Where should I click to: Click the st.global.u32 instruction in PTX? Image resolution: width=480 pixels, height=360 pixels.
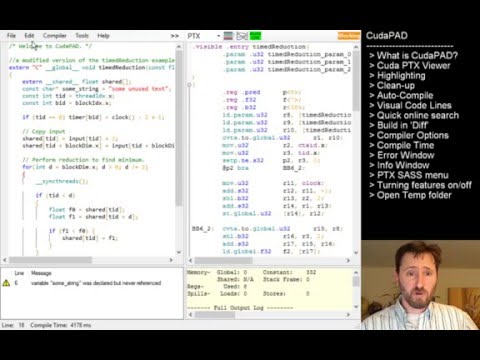click(247, 213)
